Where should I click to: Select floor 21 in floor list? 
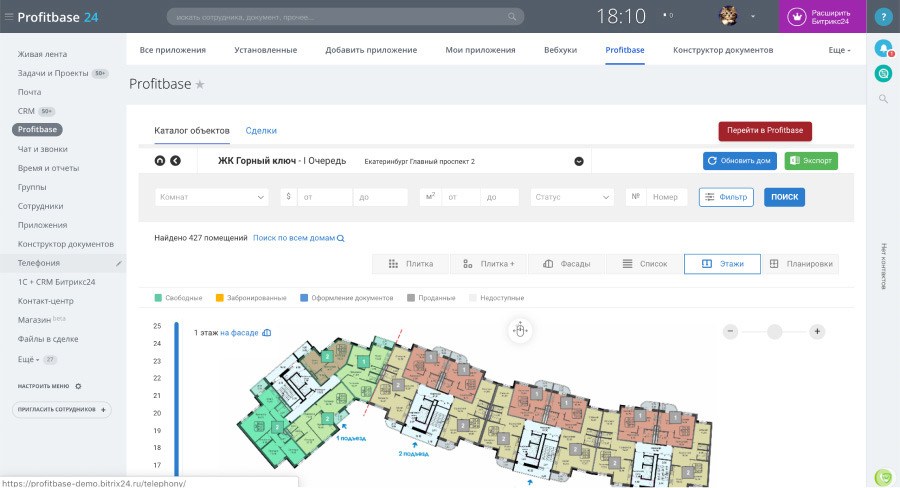coord(157,396)
